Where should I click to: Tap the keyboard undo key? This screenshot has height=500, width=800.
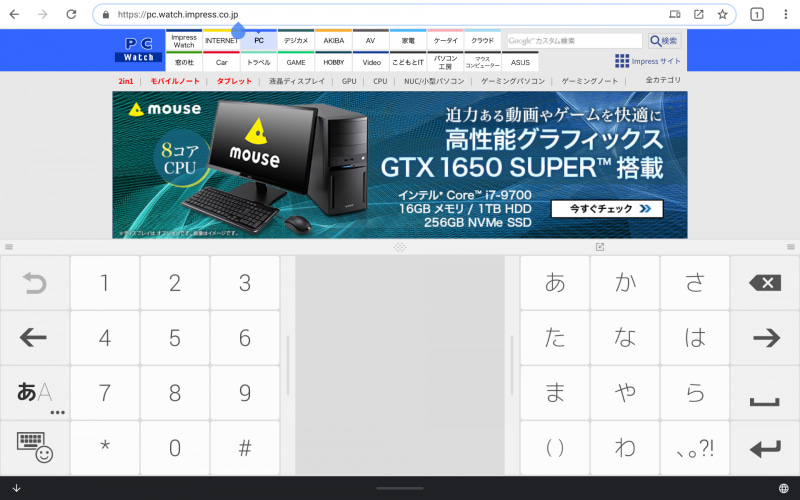[x=35, y=283]
